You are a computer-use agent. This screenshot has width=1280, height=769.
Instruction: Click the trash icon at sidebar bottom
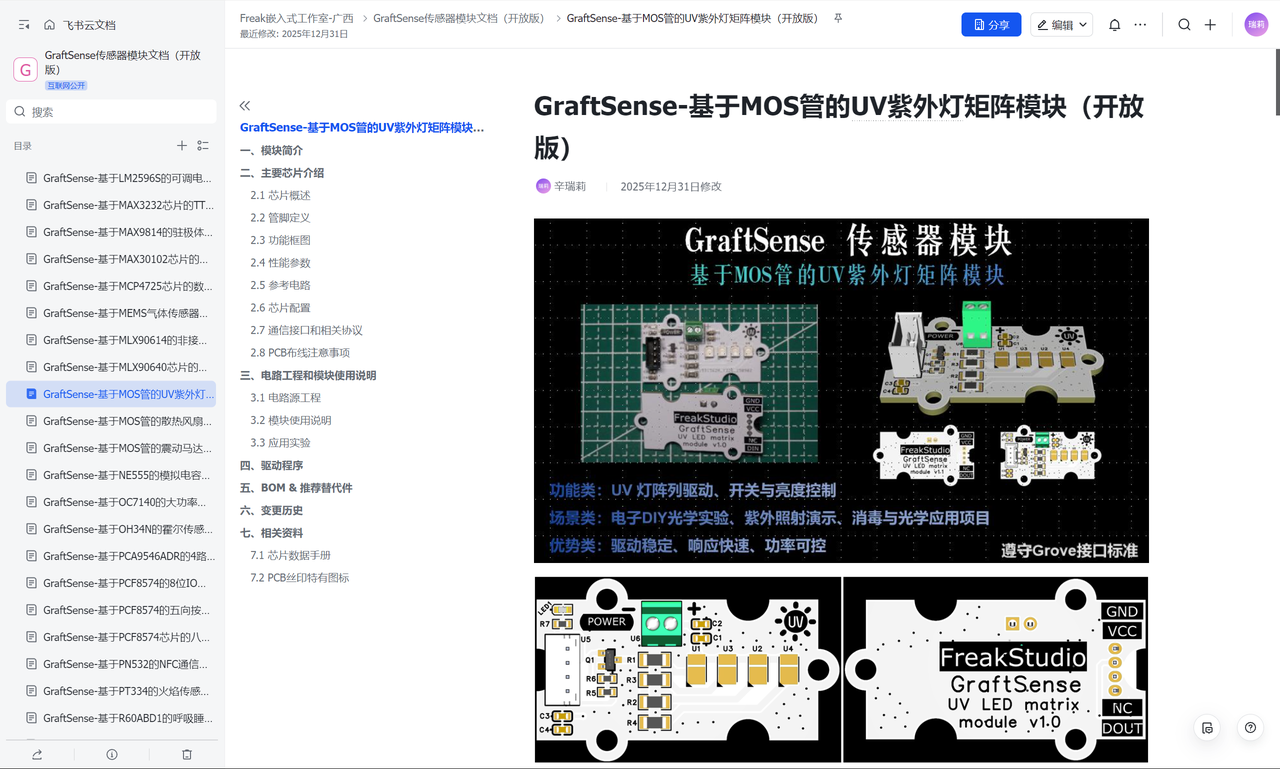click(187, 754)
